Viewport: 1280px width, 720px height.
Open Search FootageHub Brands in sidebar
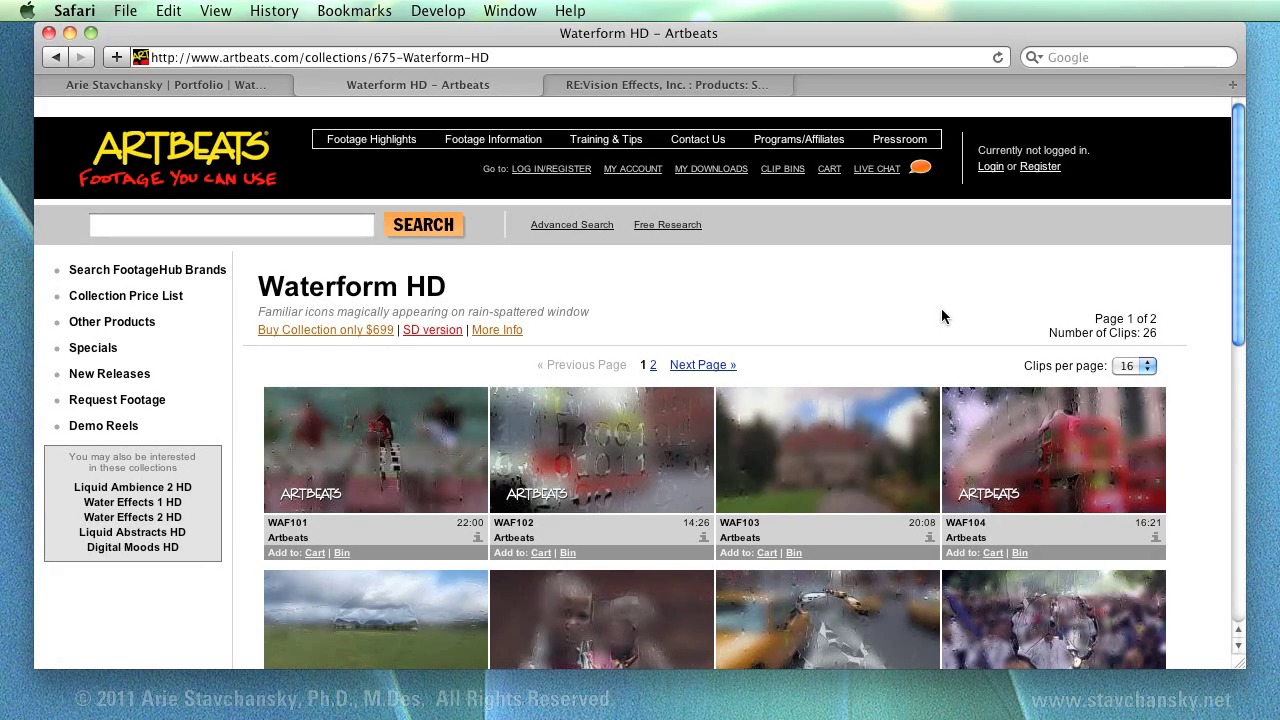(147, 270)
